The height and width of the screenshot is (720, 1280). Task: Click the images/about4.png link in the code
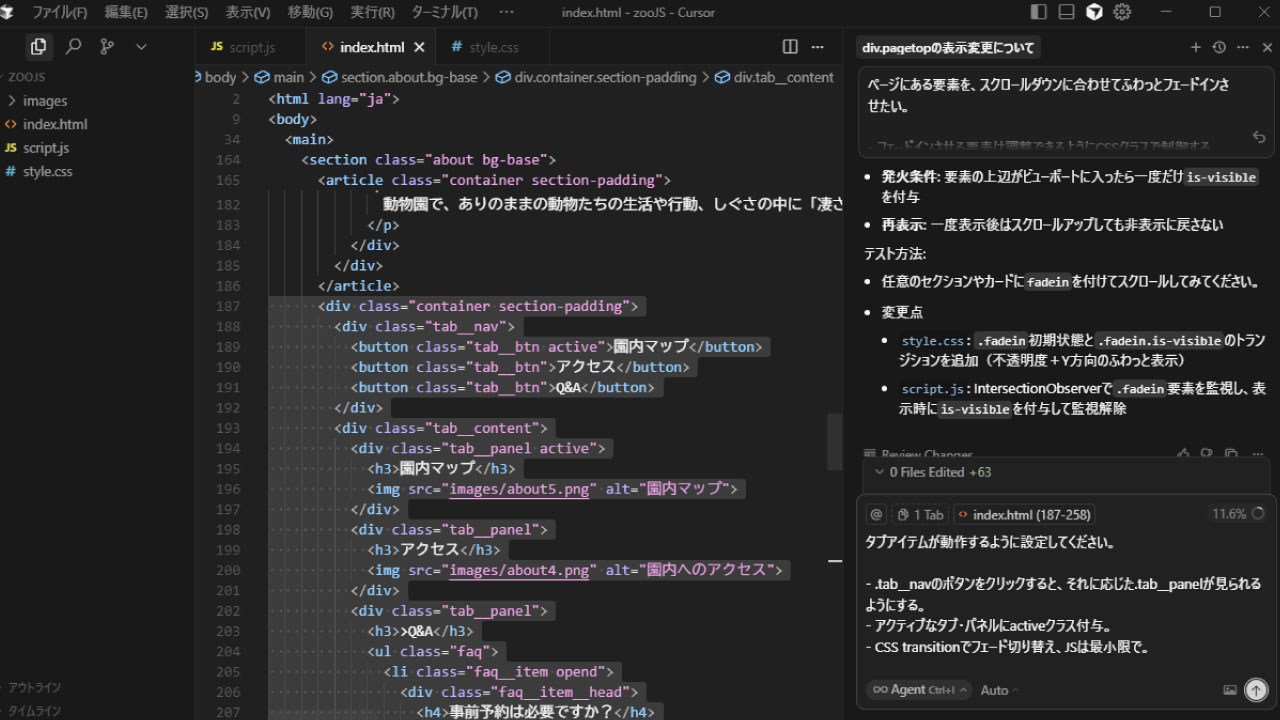(519, 570)
